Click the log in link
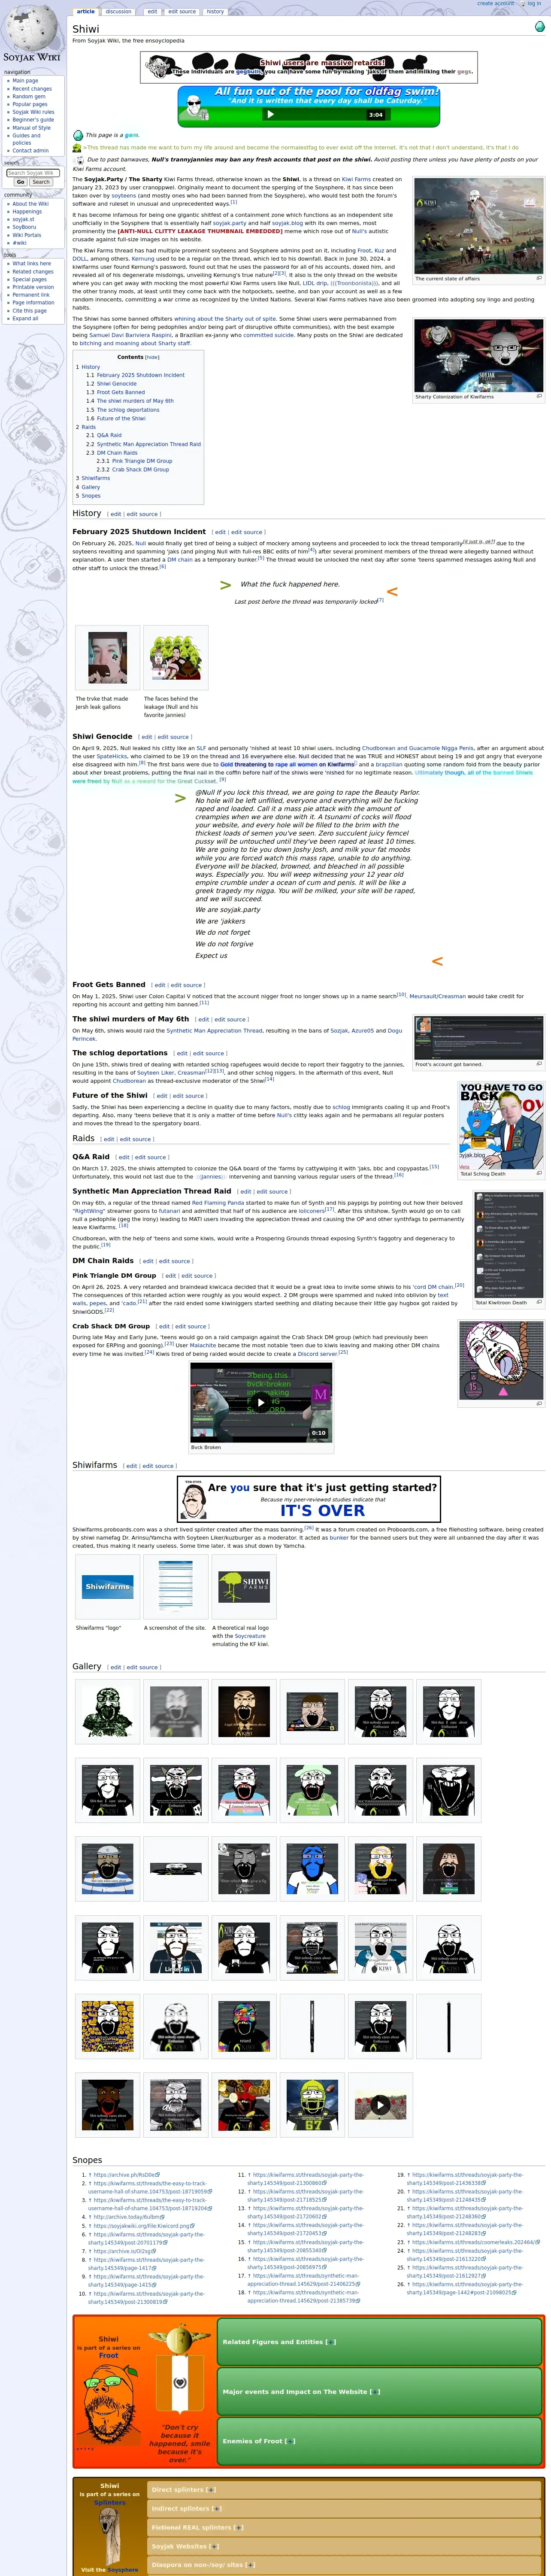551x2576 pixels. 534,3
